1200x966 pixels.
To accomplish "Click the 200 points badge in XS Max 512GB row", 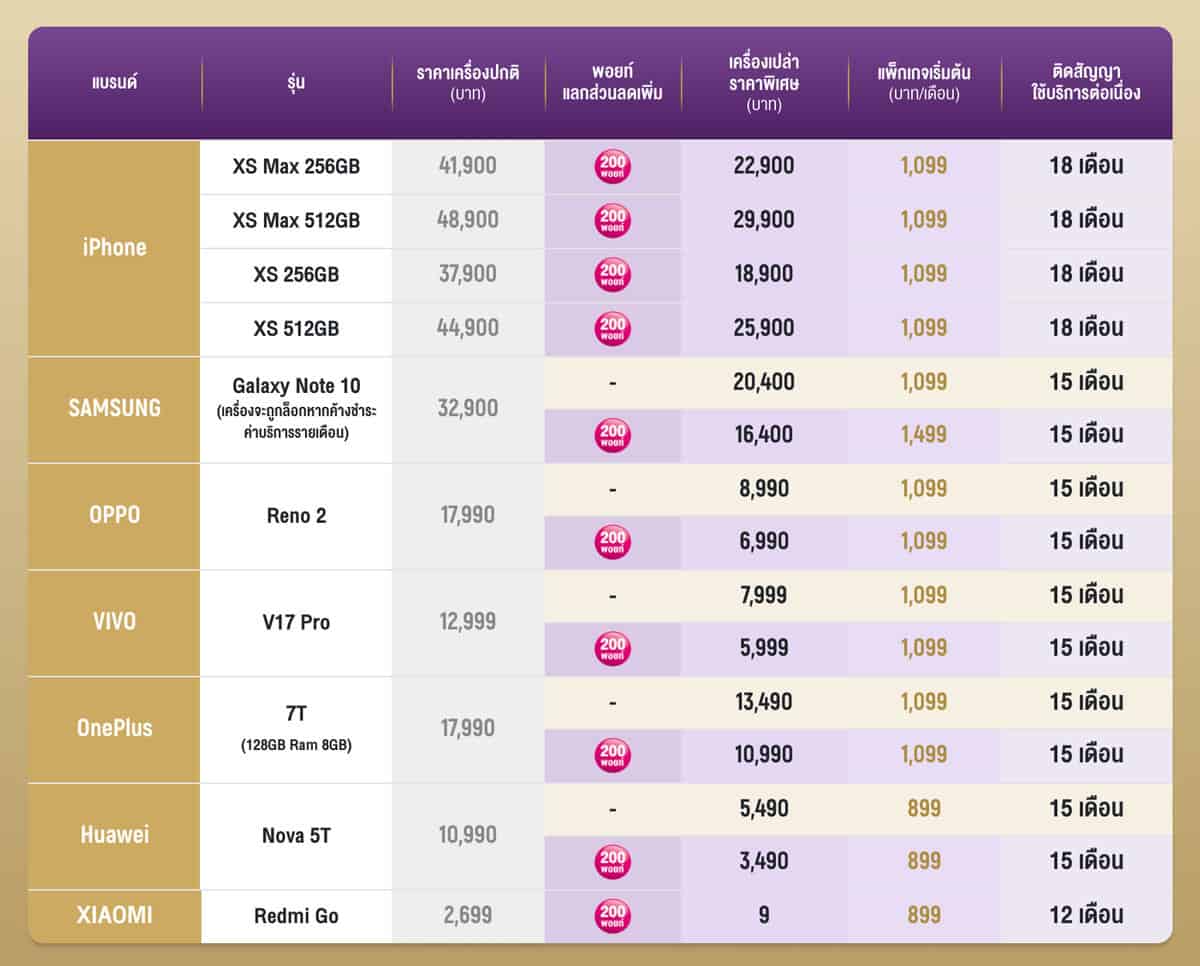I will pyautogui.click(x=613, y=220).
